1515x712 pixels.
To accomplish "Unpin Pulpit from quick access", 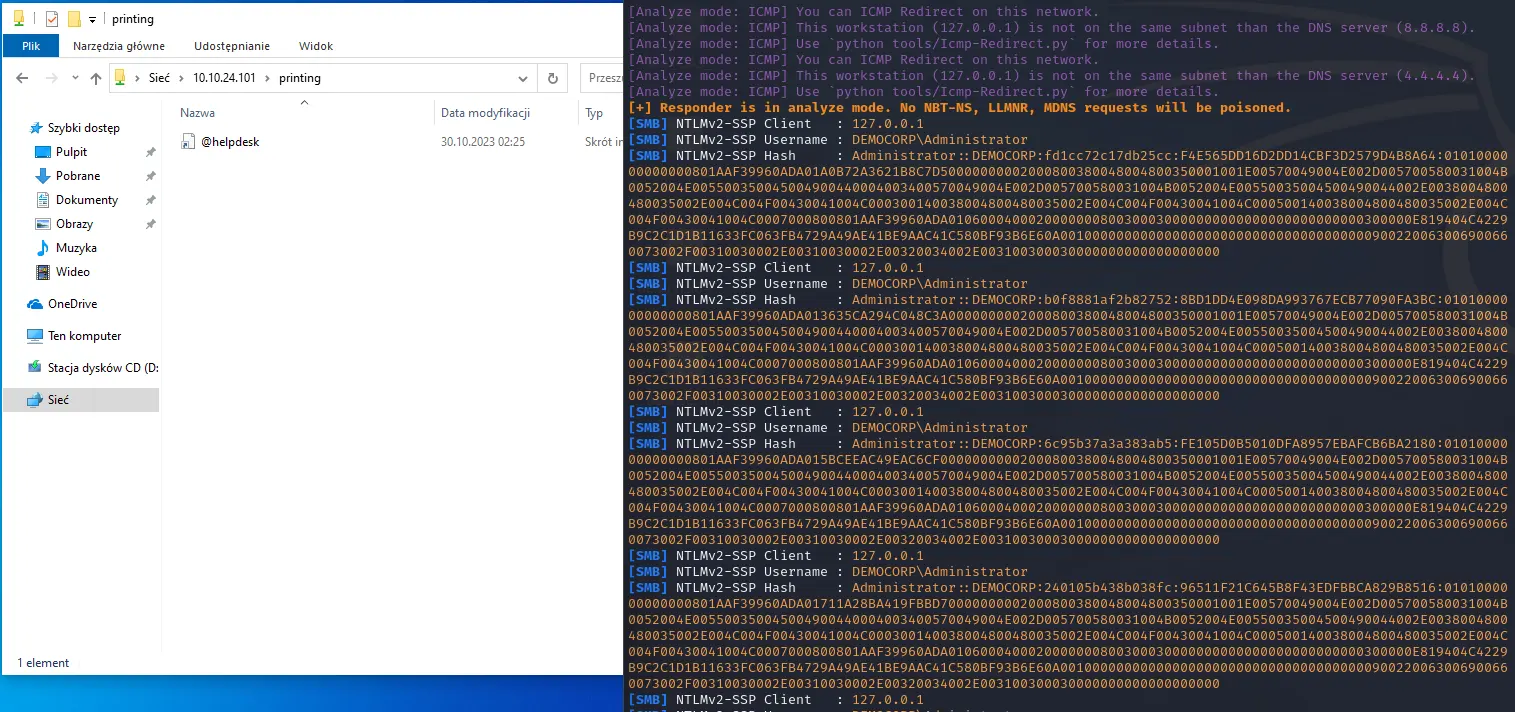I will tap(150, 152).
